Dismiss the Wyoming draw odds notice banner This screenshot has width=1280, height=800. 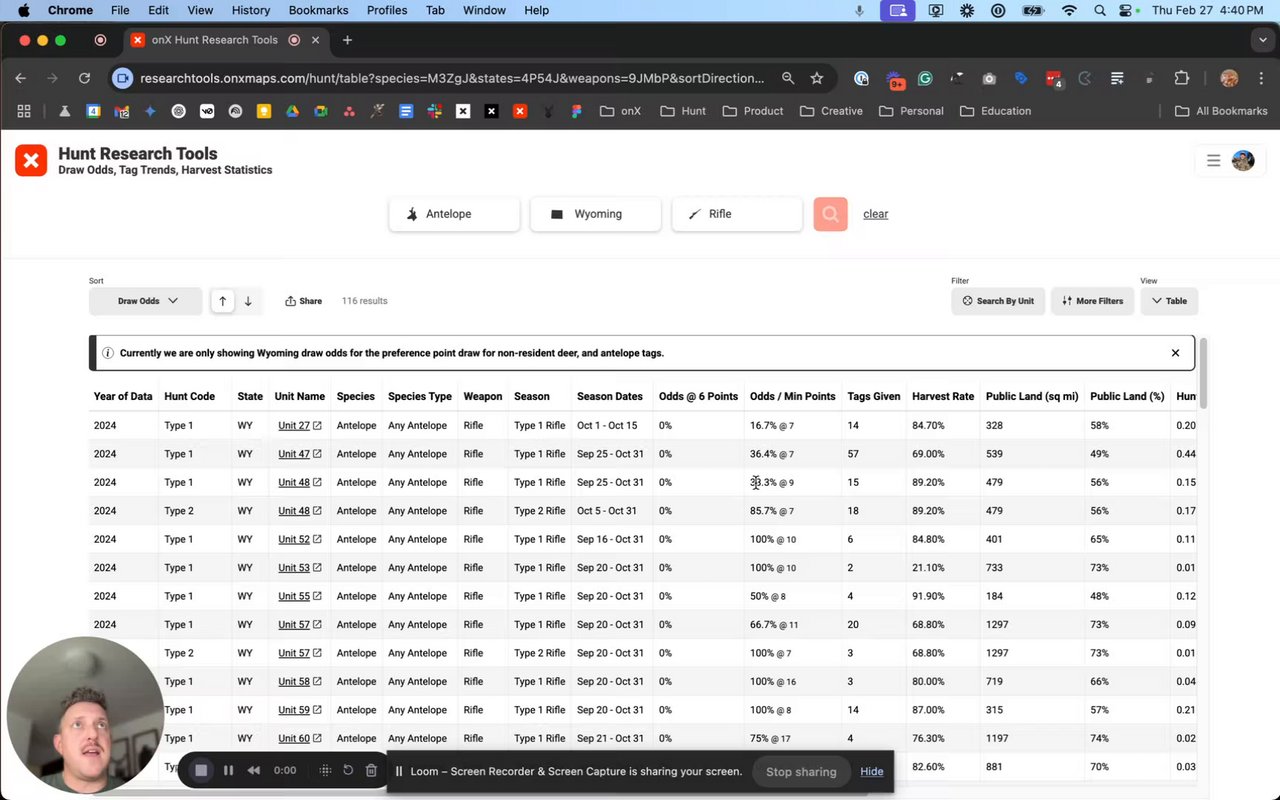click(1175, 353)
